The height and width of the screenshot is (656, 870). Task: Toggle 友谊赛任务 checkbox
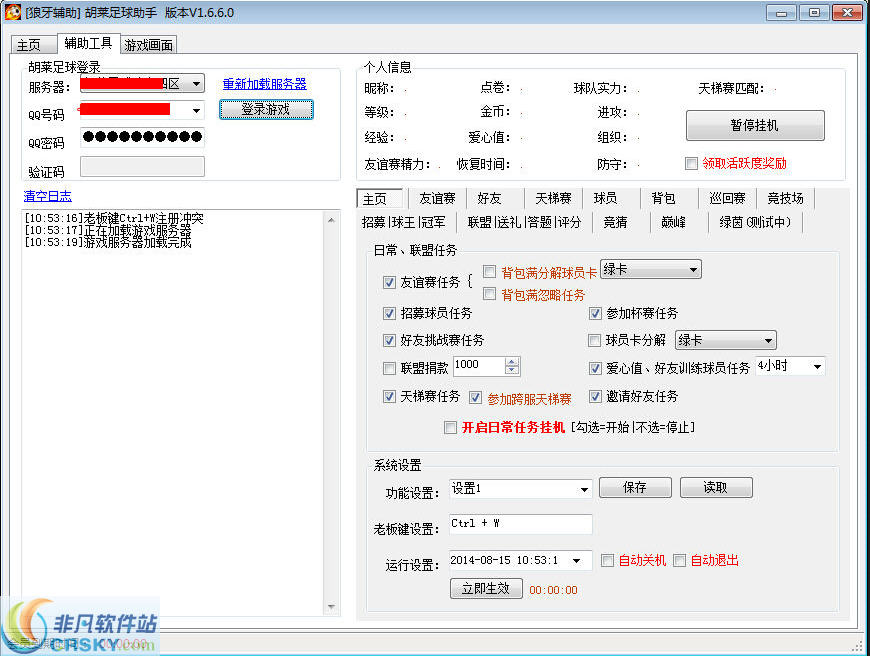(389, 282)
